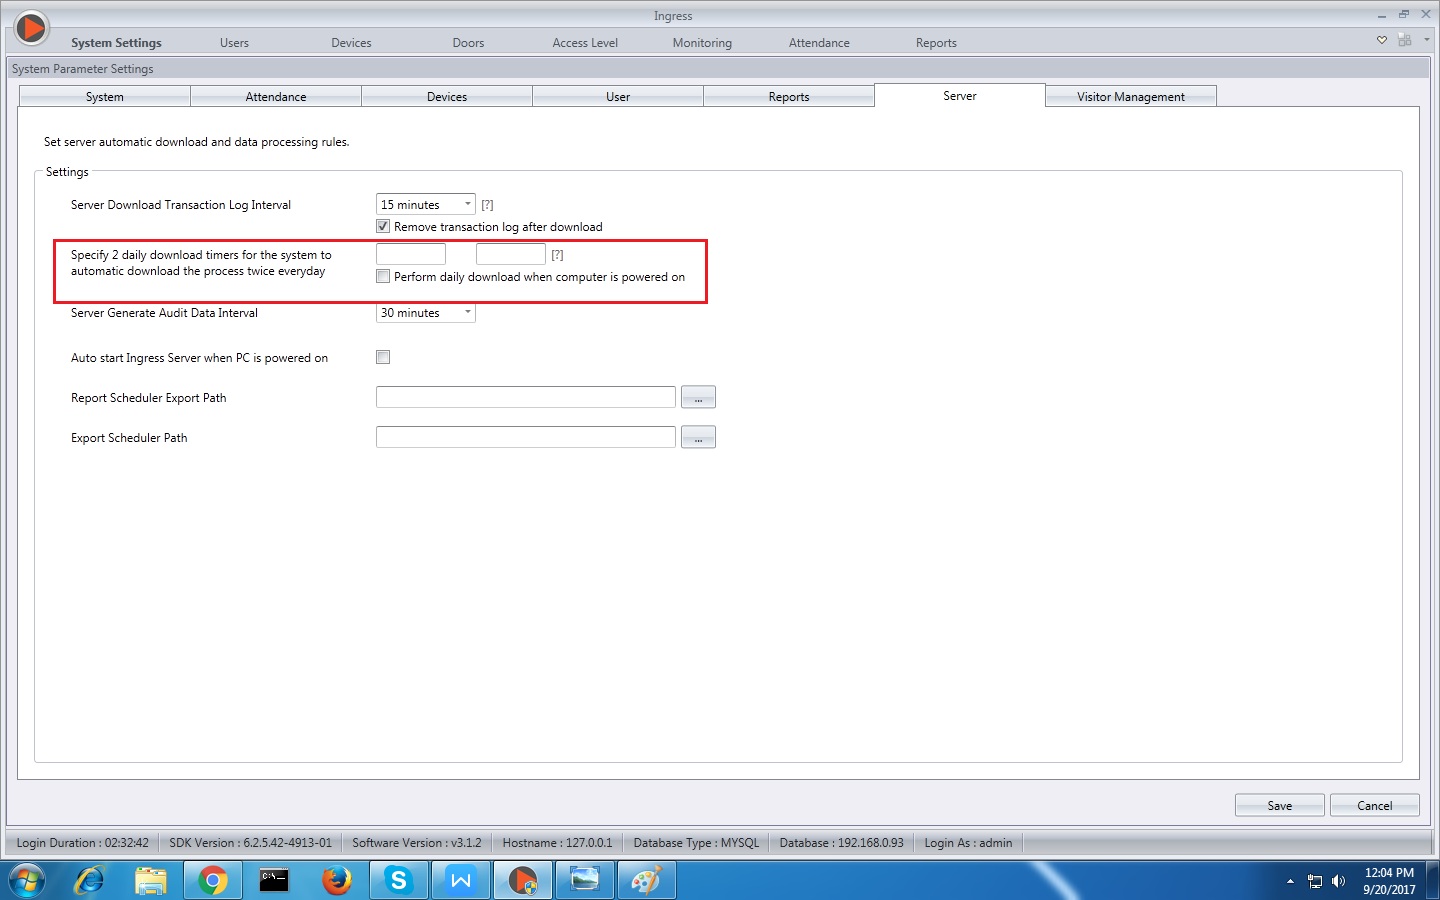Show hidden system tray icons
Screen dimensions: 1440x900
[1290, 881]
